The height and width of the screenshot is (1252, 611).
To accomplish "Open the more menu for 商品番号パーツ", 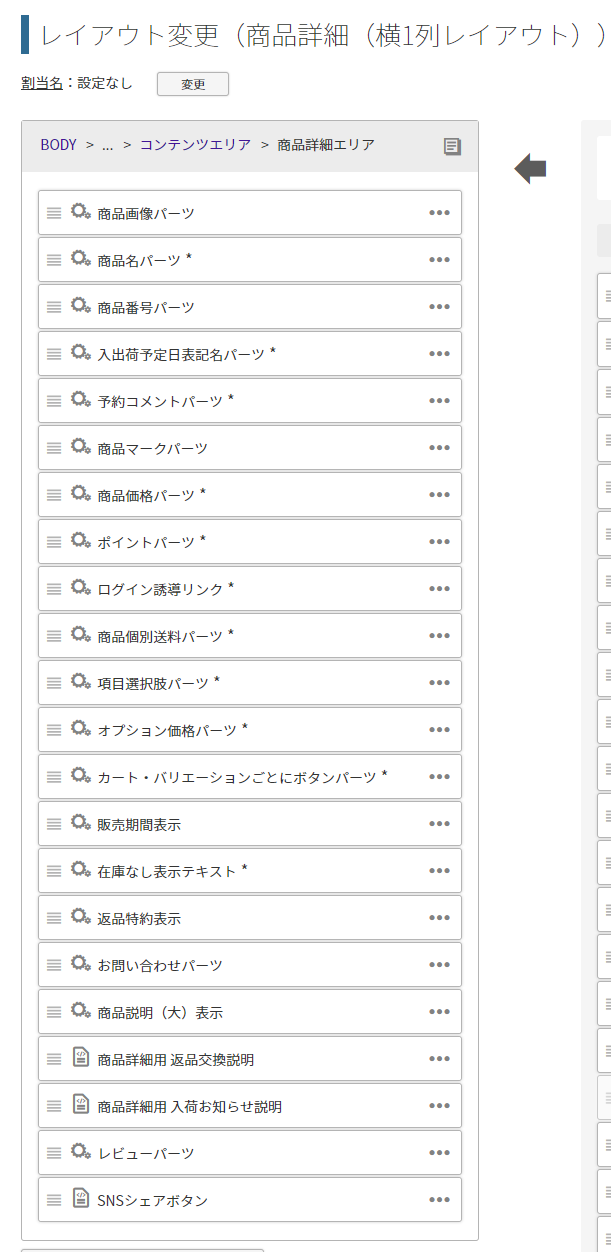I will [439, 307].
